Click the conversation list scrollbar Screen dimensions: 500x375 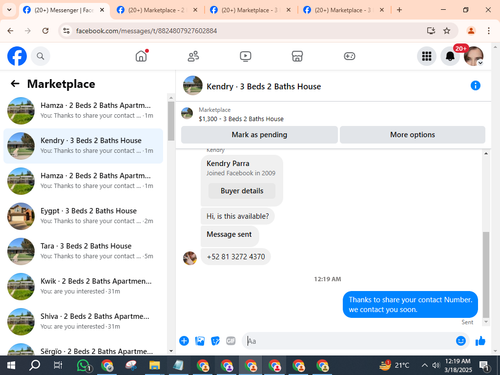171,121
